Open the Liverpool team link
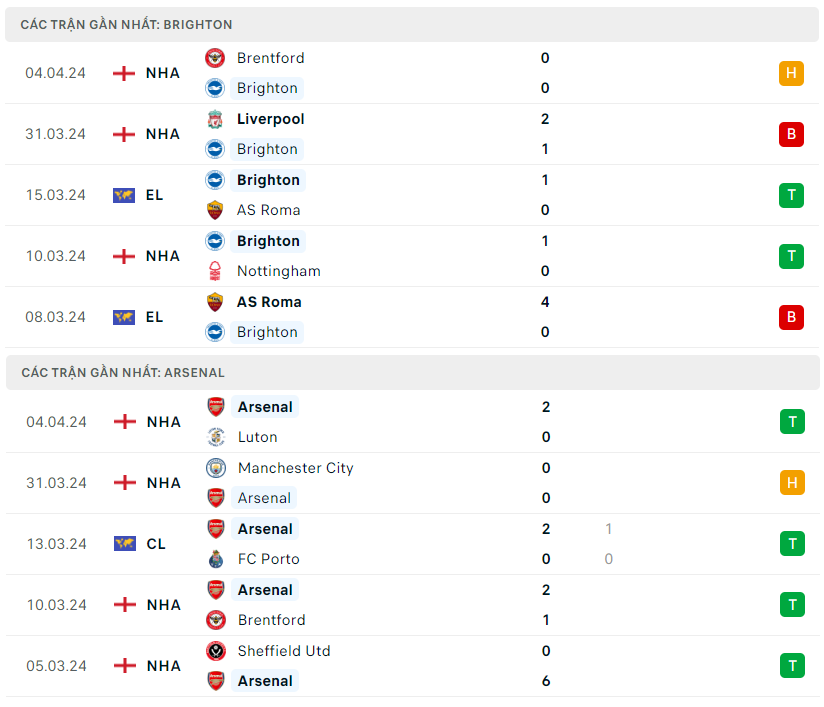 [x=270, y=119]
